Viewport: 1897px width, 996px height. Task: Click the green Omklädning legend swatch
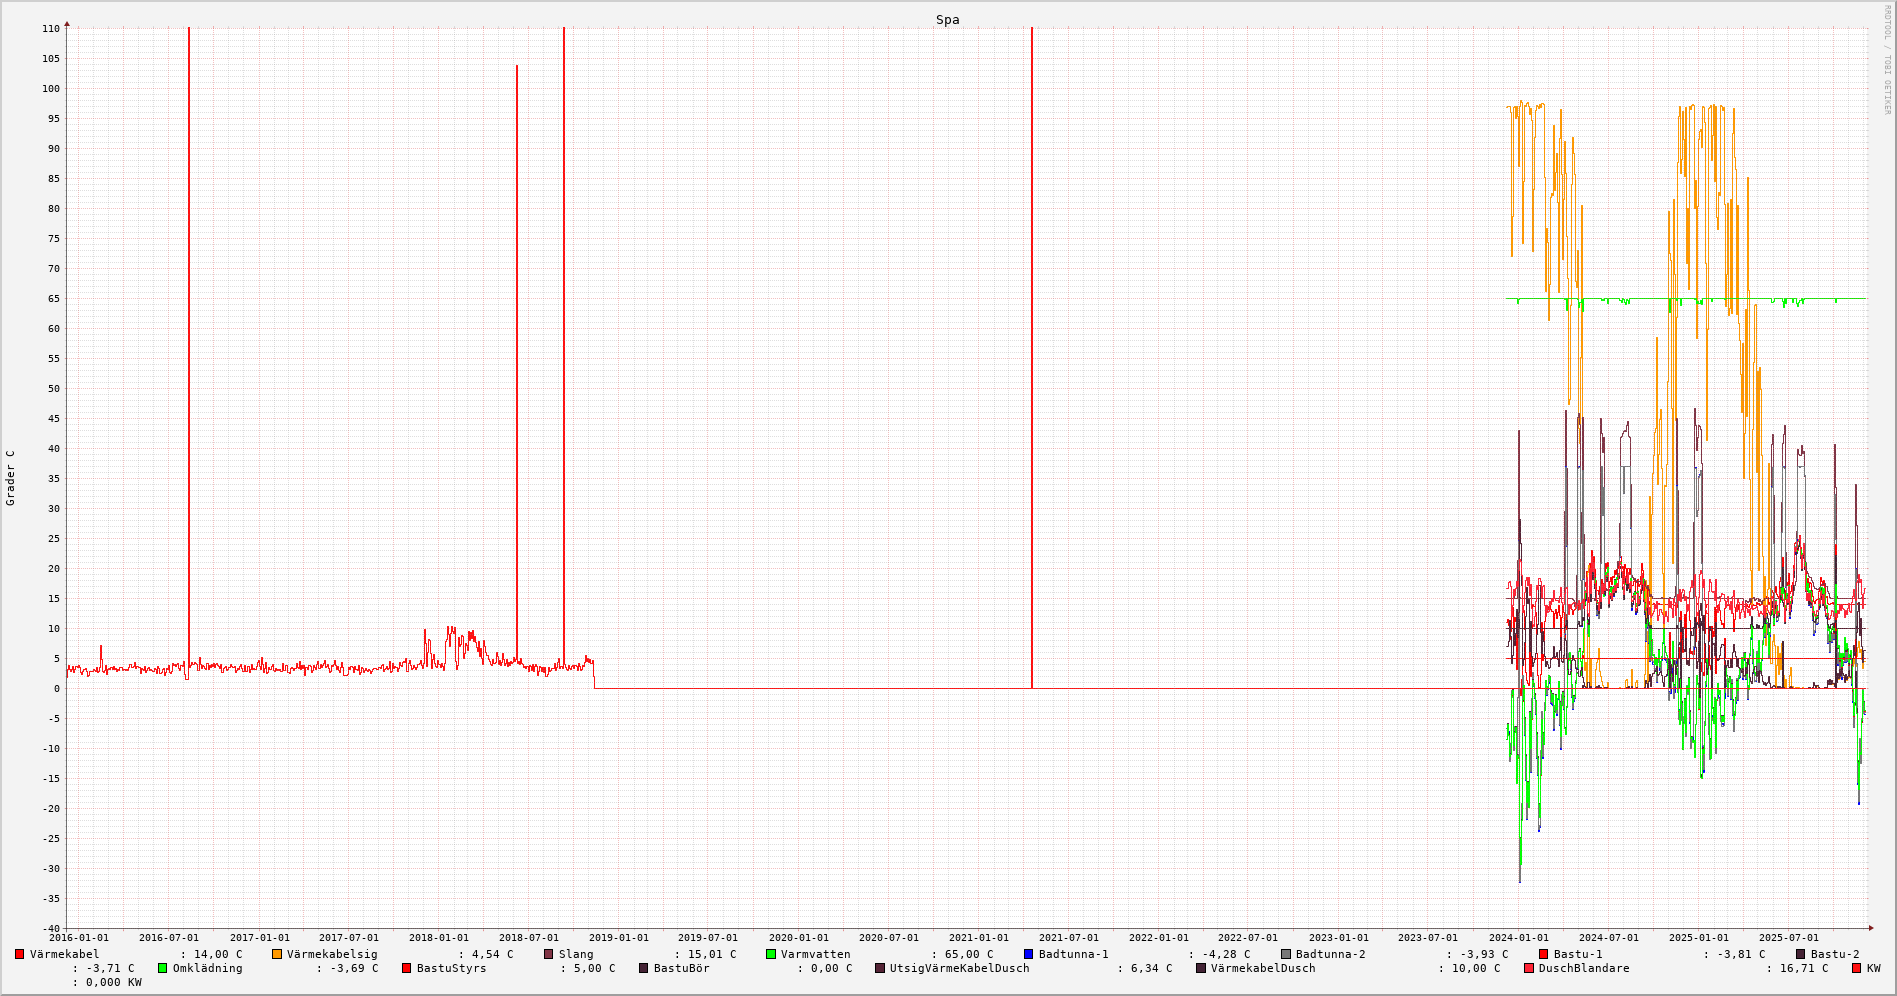(163, 968)
